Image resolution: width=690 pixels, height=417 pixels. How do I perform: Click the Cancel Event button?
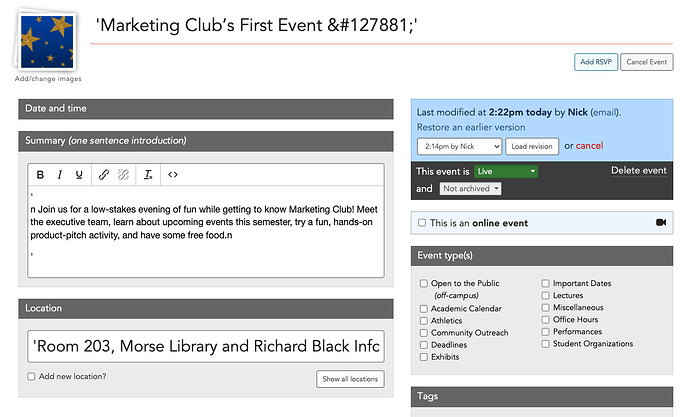[647, 62]
